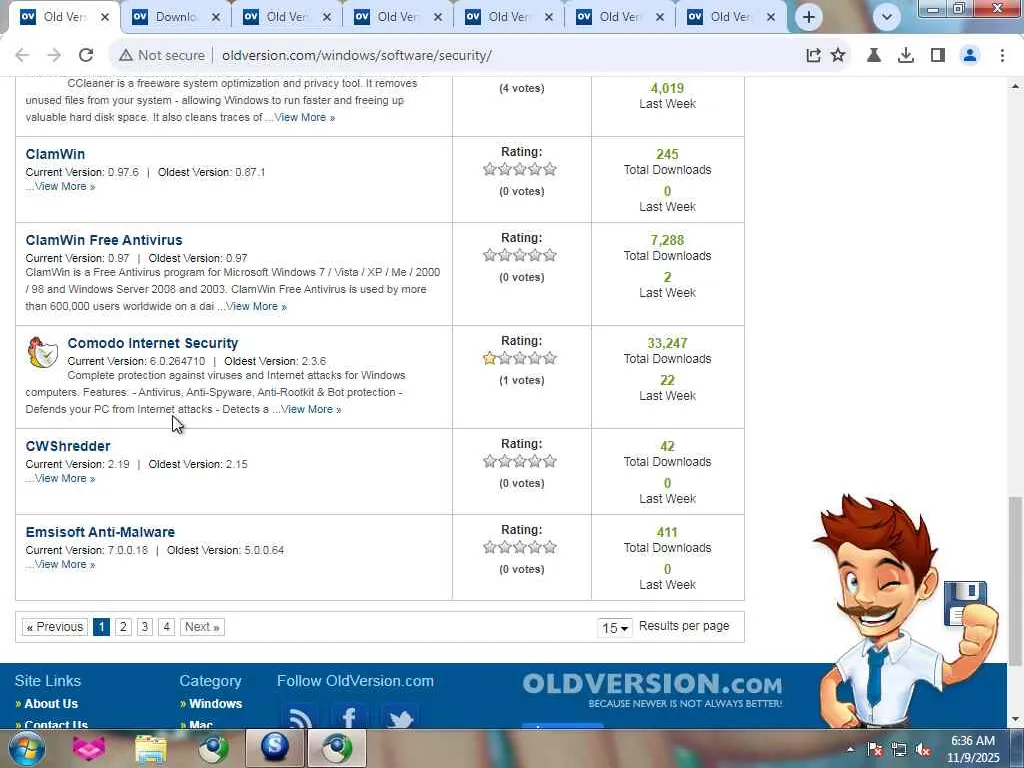This screenshot has width=1024, height=768.
Task: Open Chrome Labs flask icon
Action: (x=874, y=56)
